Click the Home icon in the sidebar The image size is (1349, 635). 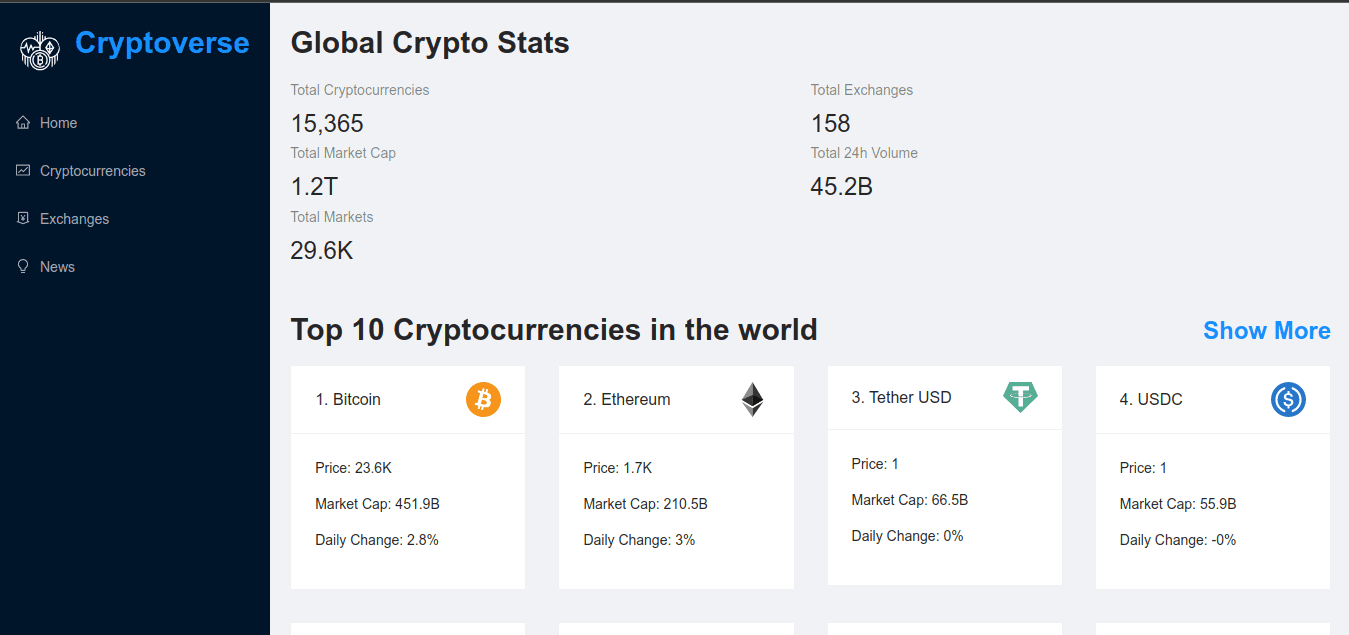21,122
